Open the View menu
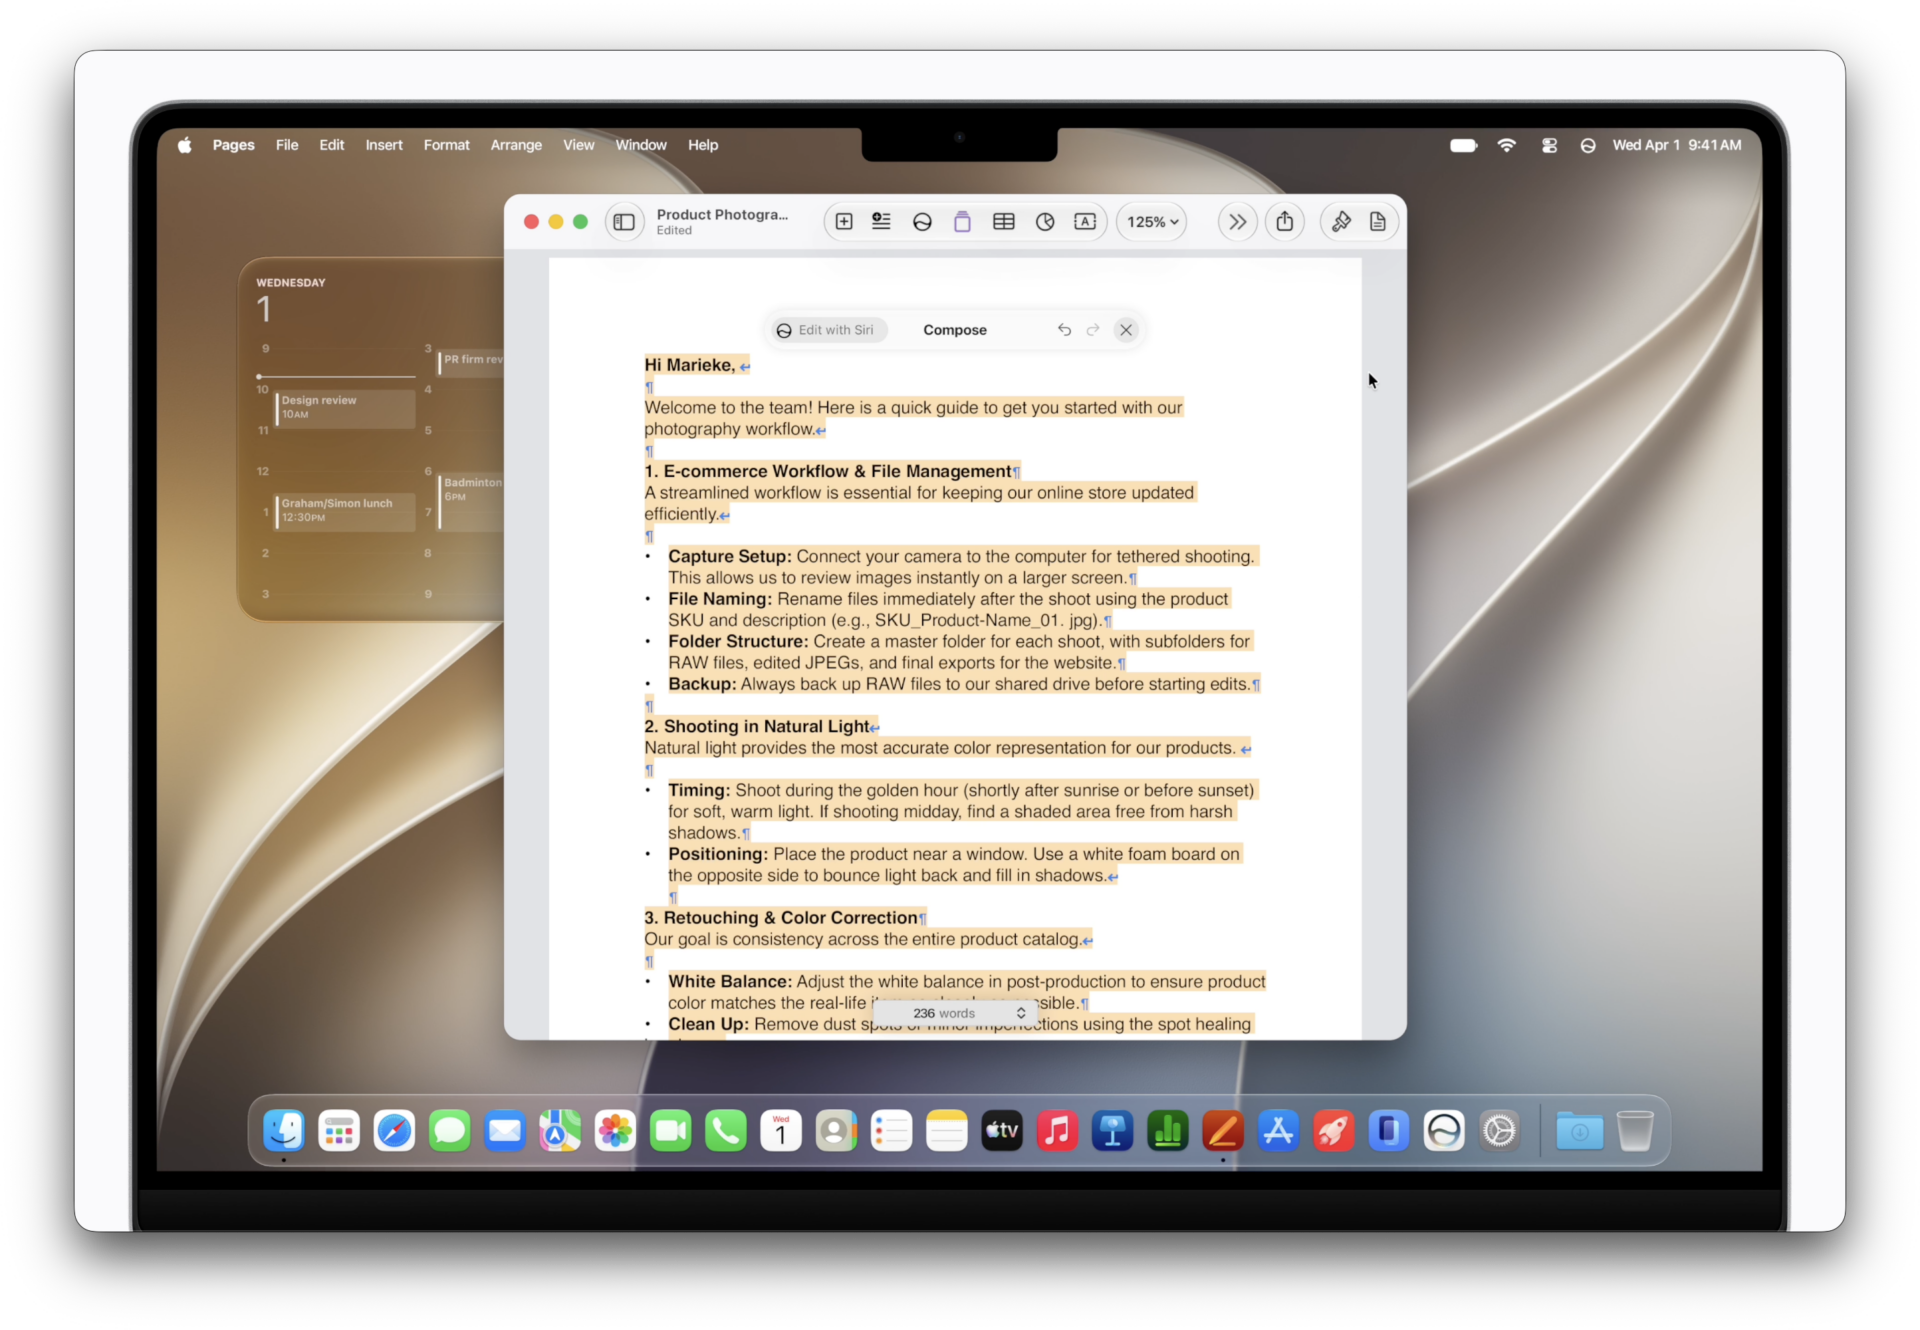The height and width of the screenshot is (1330, 1920). pos(578,145)
